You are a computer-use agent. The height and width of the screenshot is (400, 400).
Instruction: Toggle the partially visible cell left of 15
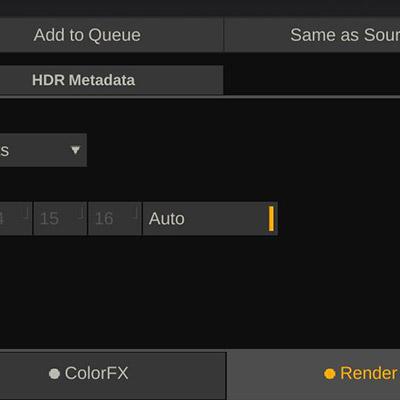16,218
